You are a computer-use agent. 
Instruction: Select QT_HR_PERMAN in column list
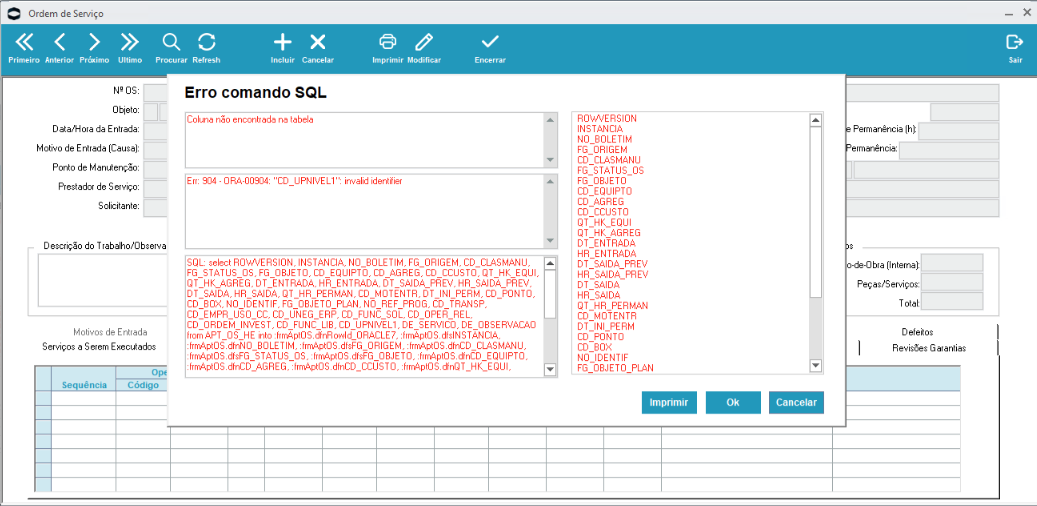pyautogui.click(x=612, y=306)
